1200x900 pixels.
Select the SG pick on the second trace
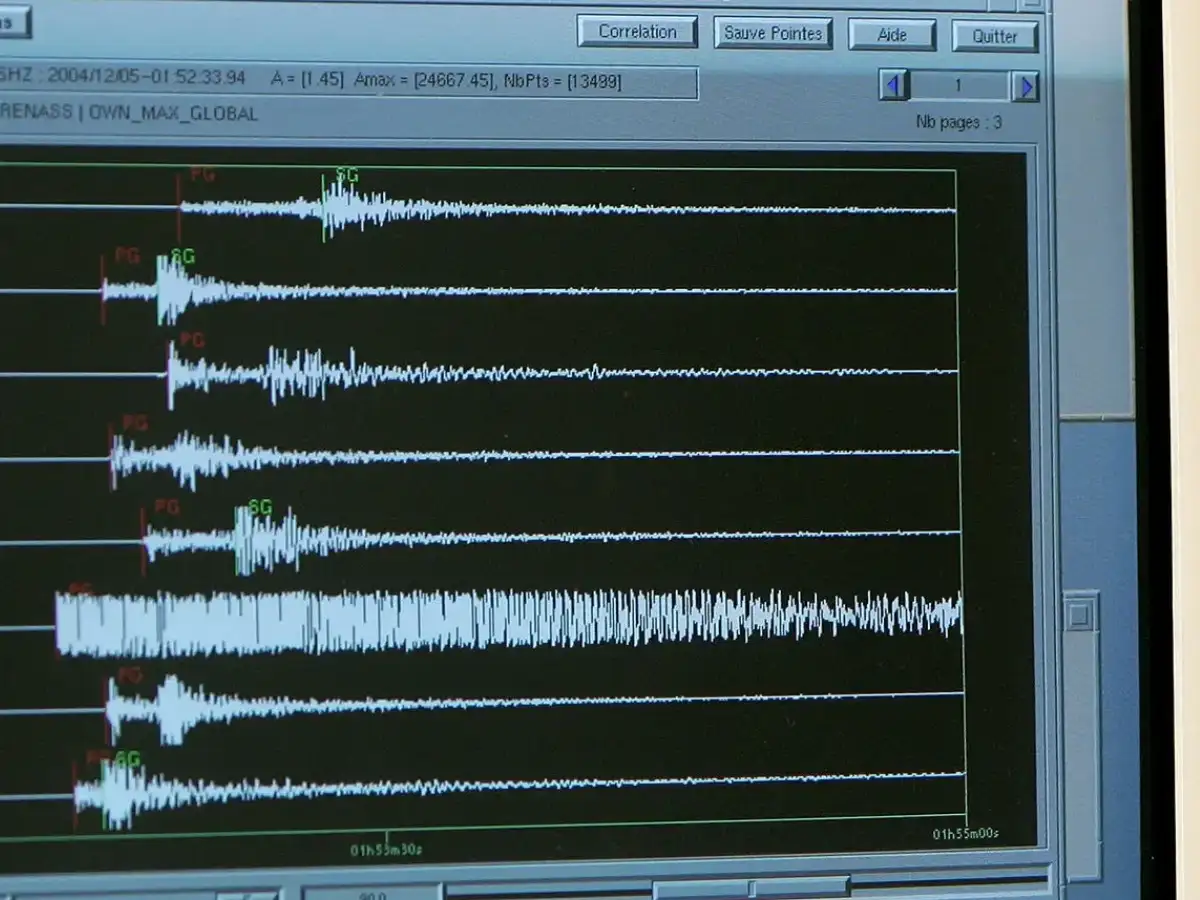[x=183, y=256]
